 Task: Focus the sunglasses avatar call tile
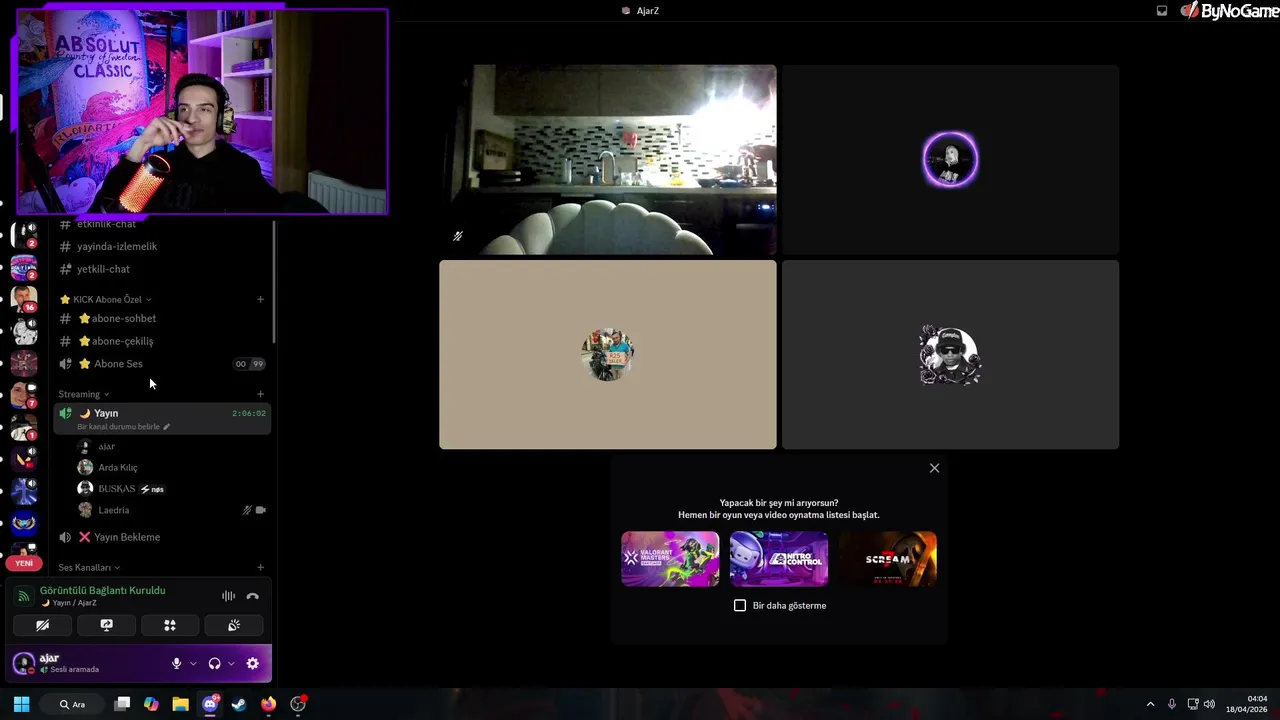click(x=950, y=355)
